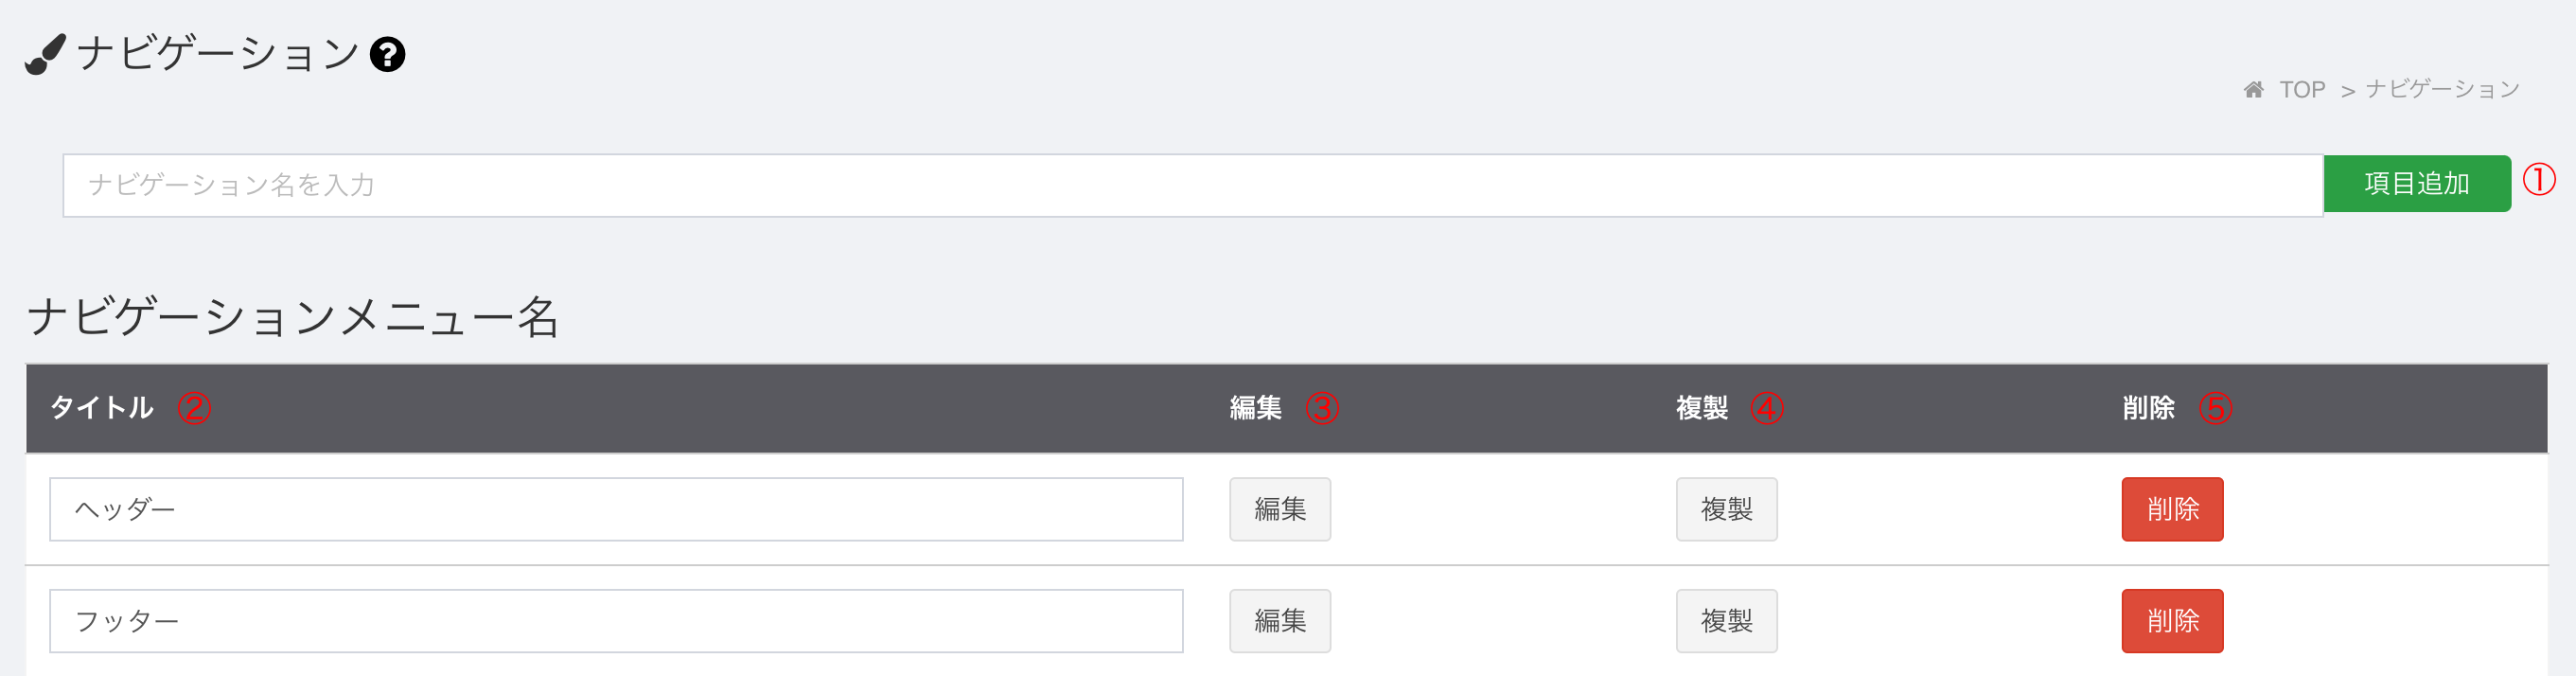Viewport: 2576px width, 676px height.
Task: Click the 複製 column header
Action: 1701,408
